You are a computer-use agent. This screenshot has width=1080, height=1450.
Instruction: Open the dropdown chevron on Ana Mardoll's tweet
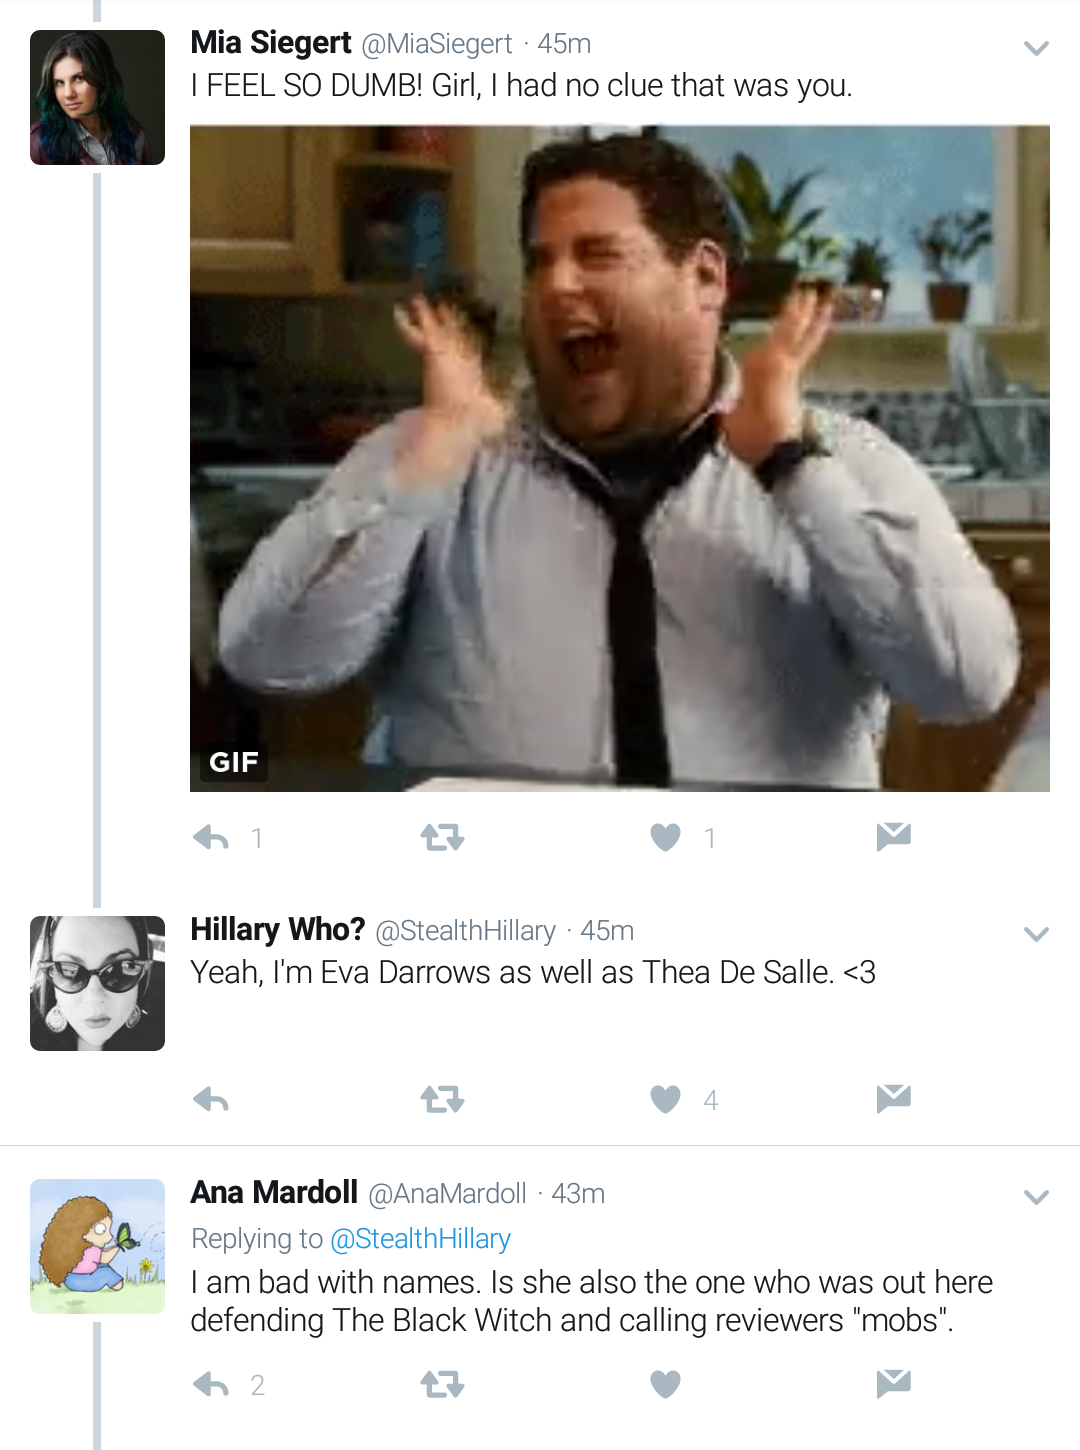[1036, 1197]
